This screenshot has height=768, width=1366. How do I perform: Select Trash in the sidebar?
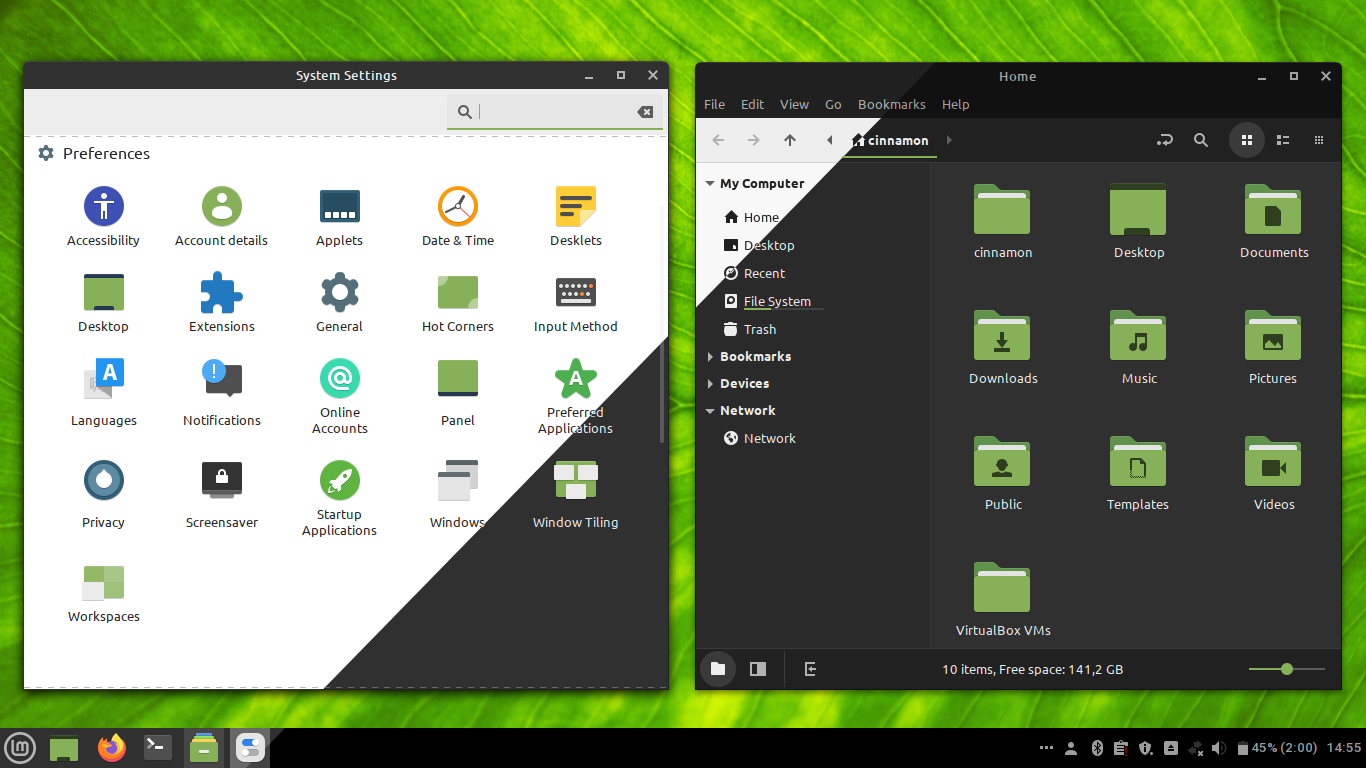(x=750, y=329)
